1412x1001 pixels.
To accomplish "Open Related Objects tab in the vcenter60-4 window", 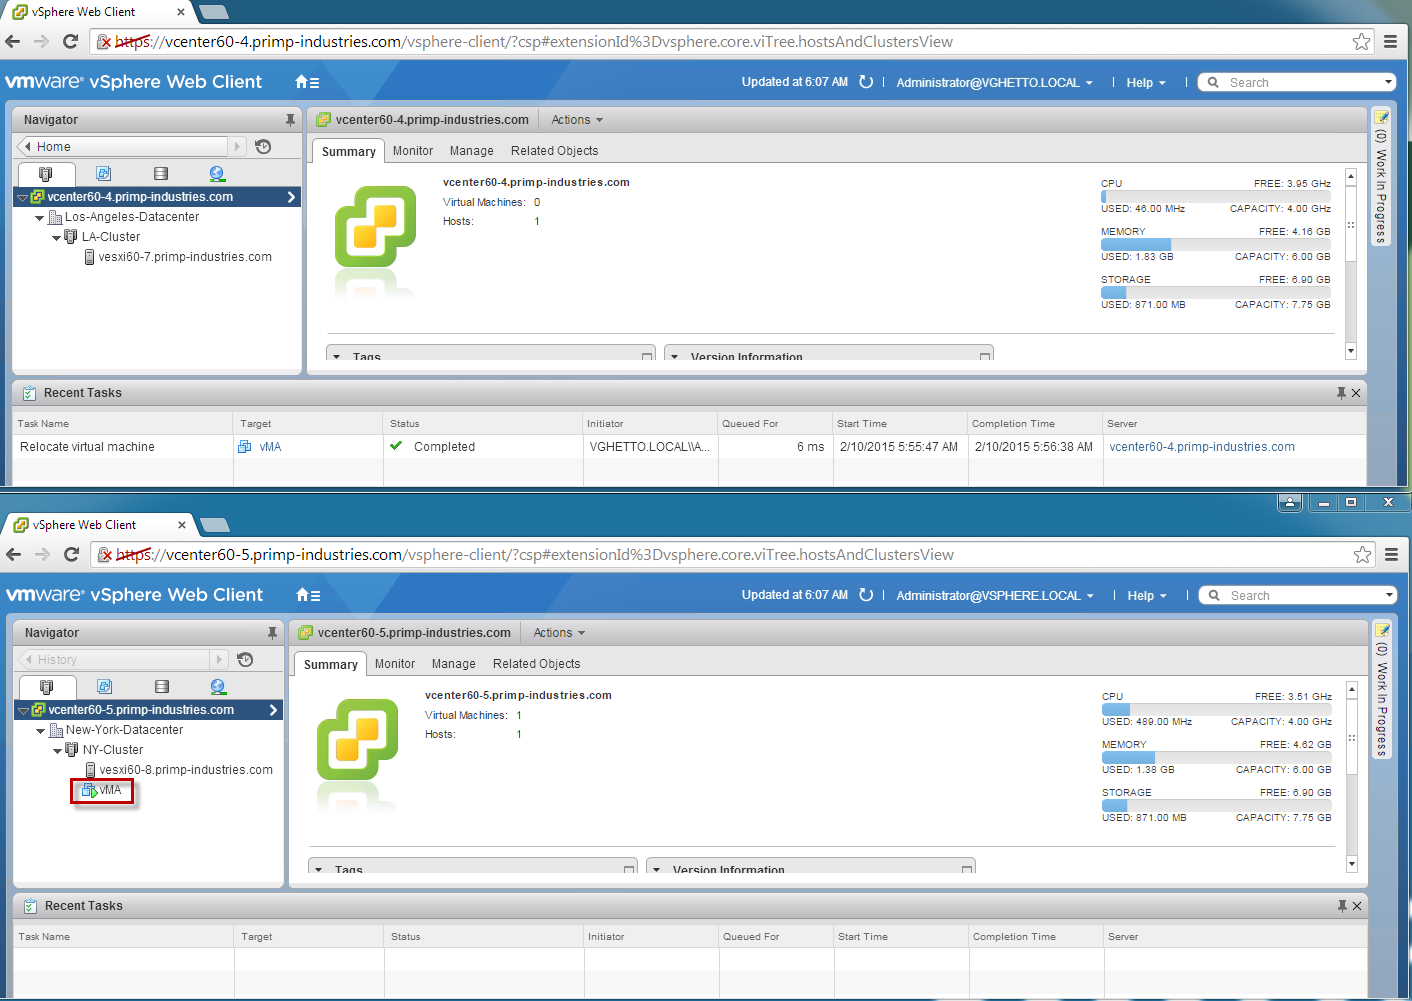I will [554, 151].
